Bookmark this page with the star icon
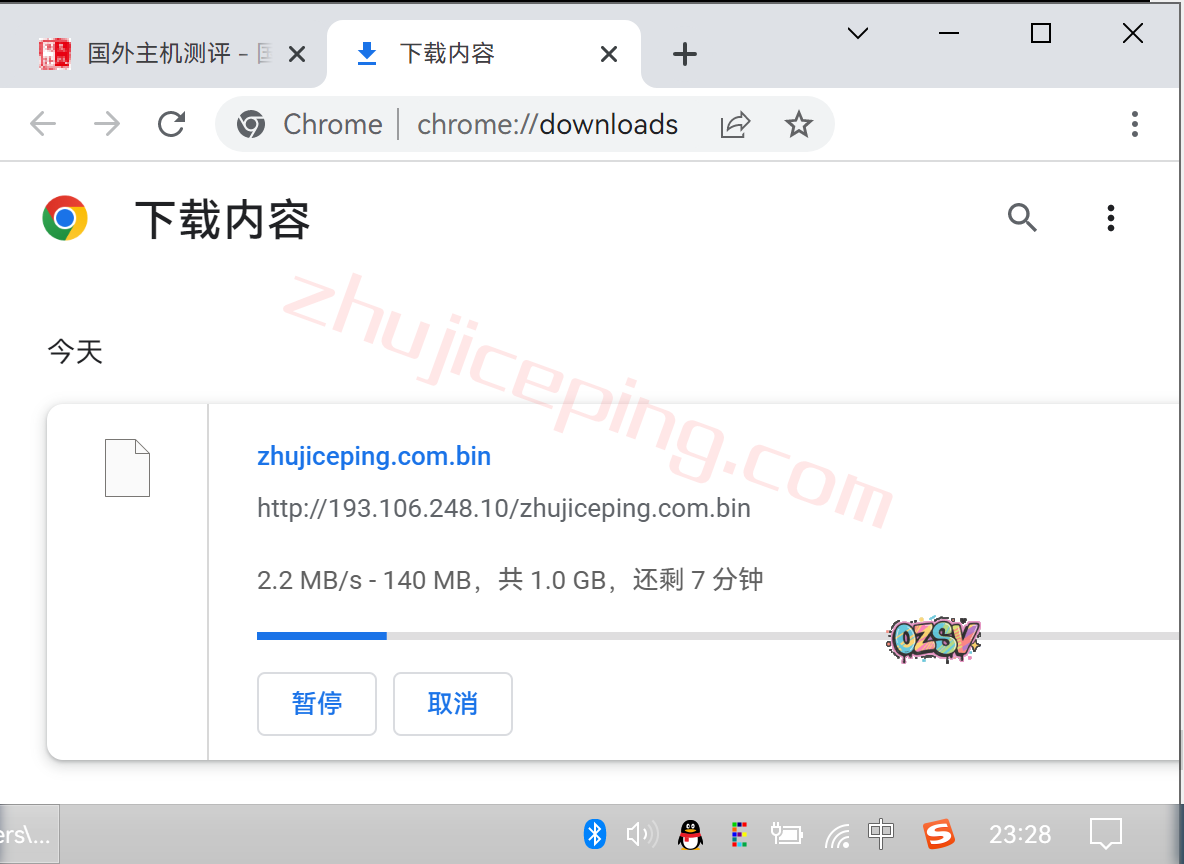The height and width of the screenshot is (864, 1184). pyautogui.click(x=798, y=124)
